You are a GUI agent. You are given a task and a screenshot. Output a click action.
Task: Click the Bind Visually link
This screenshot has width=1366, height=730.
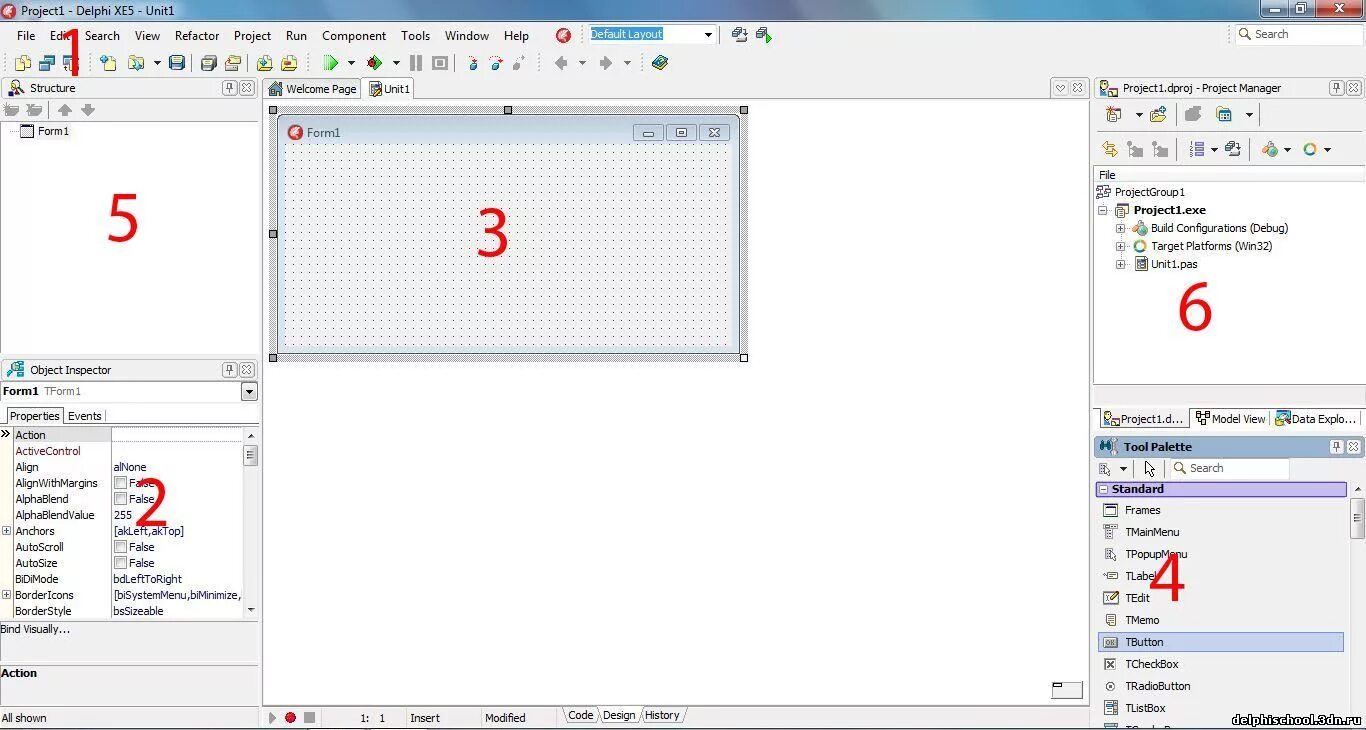[35, 629]
